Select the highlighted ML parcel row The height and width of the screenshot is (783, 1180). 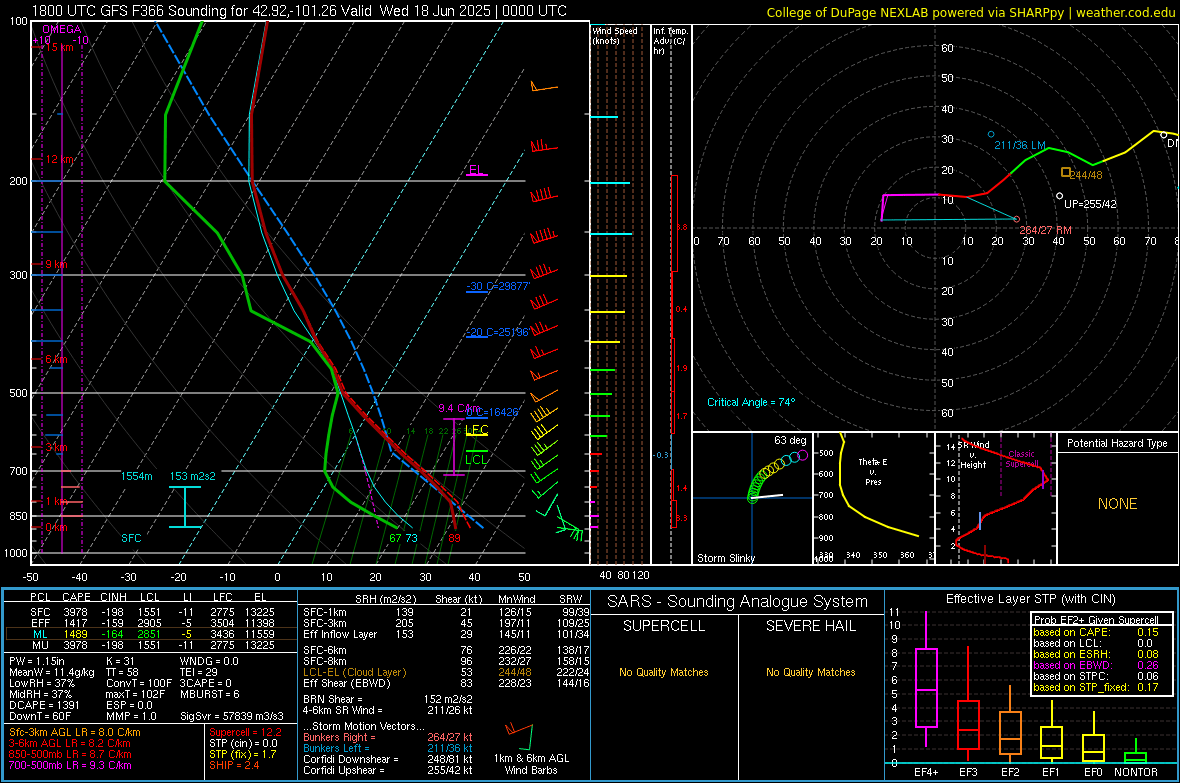click(x=151, y=634)
